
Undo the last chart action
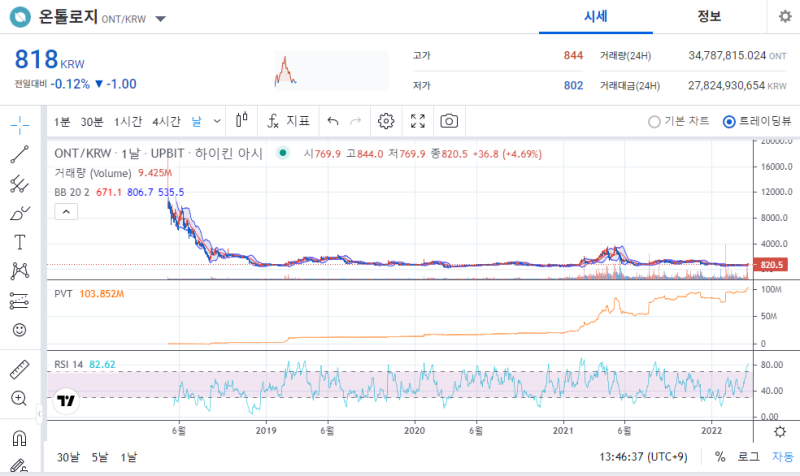tap(333, 121)
